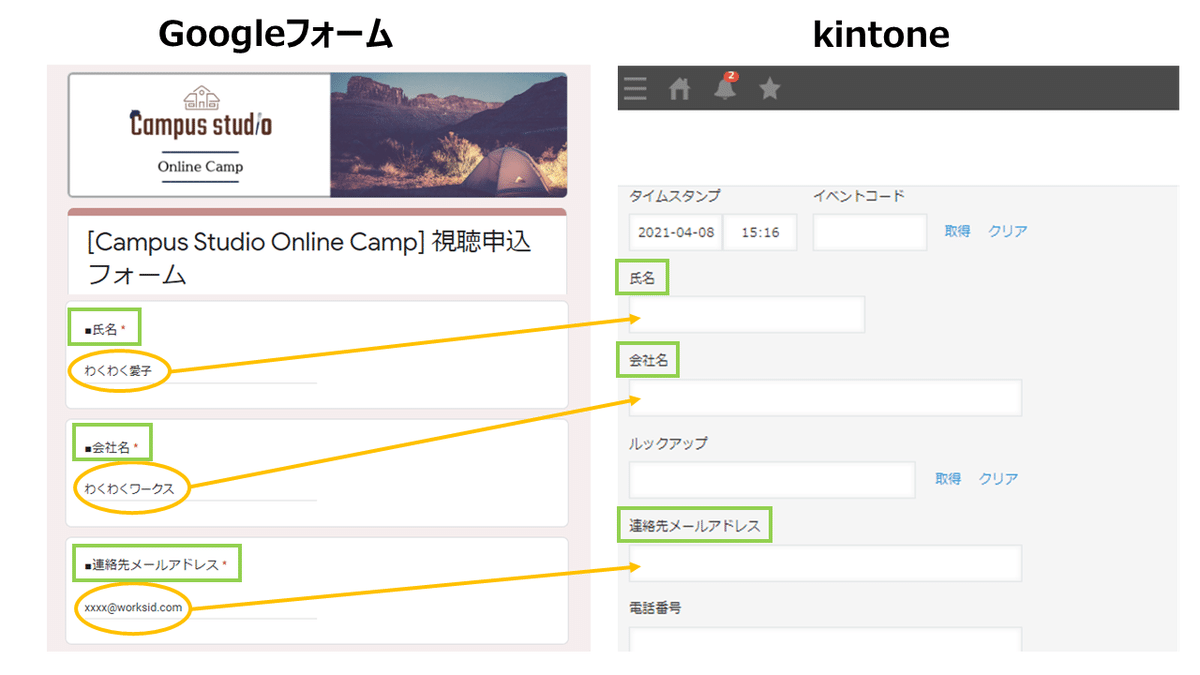Image resolution: width=1200 pixels, height=675 pixels.
Task: Focus the 電話番号 input field in kintone
Action: pos(826,640)
